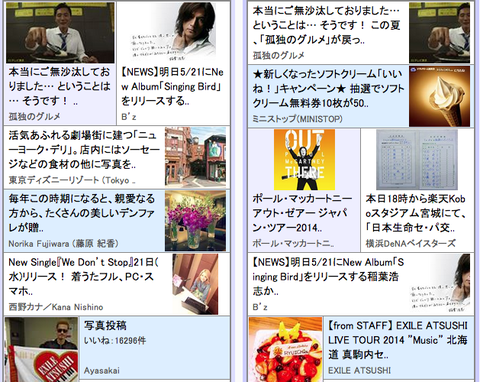This screenshot has height=382, width=480.
Task: Open 西野カナ/Kana Nishino page name
Action: [x=56, y=307]
